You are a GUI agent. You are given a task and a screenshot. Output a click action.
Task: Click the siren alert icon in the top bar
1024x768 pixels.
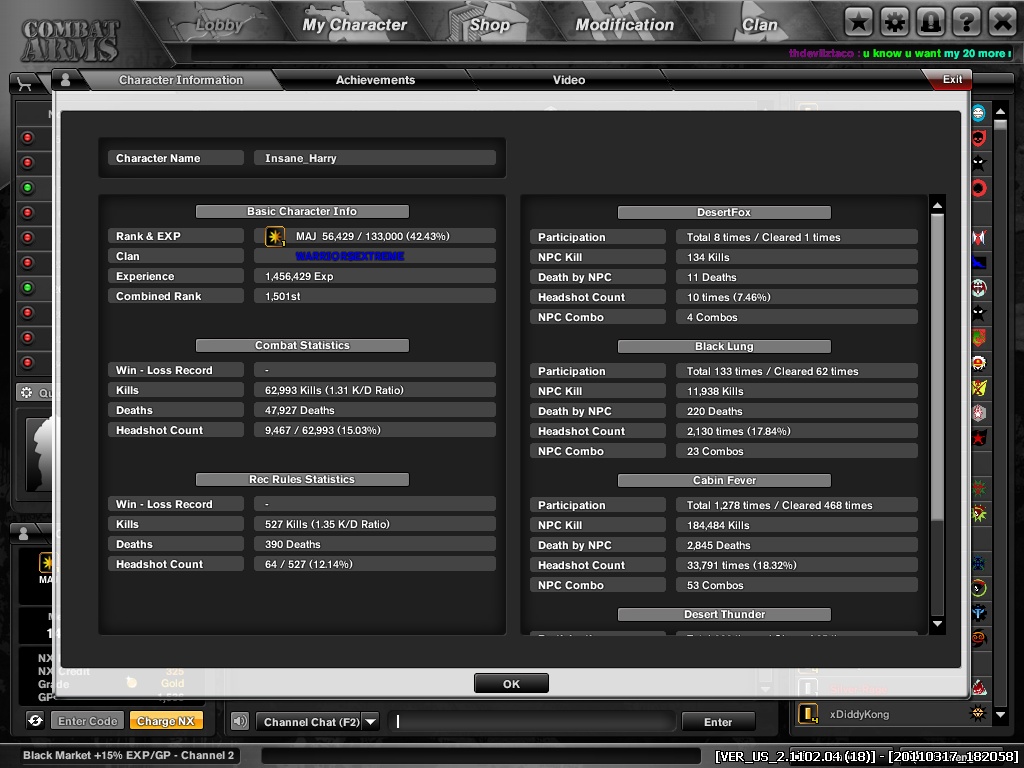click(931, 23)
